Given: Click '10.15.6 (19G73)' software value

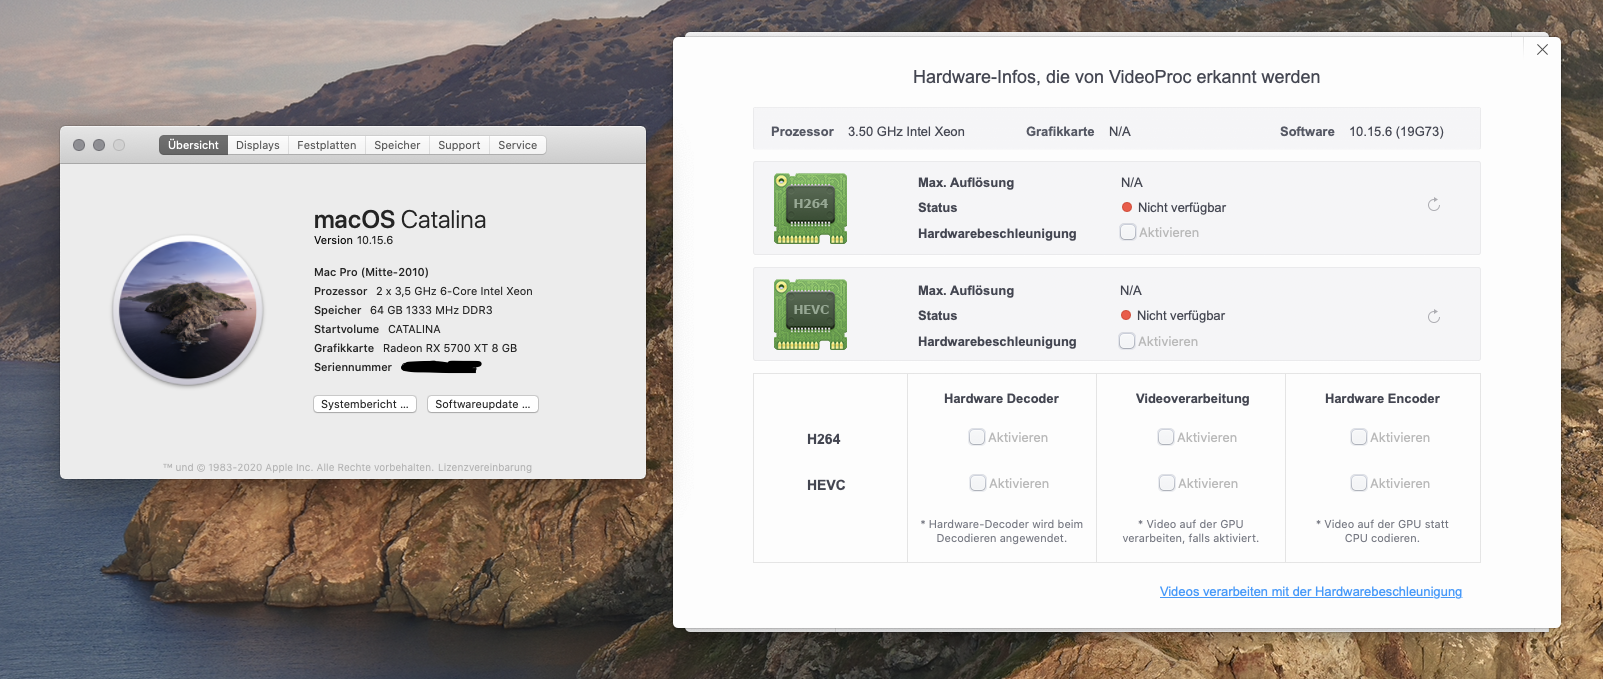Looking at the screenshot, I should [1396, 131].
